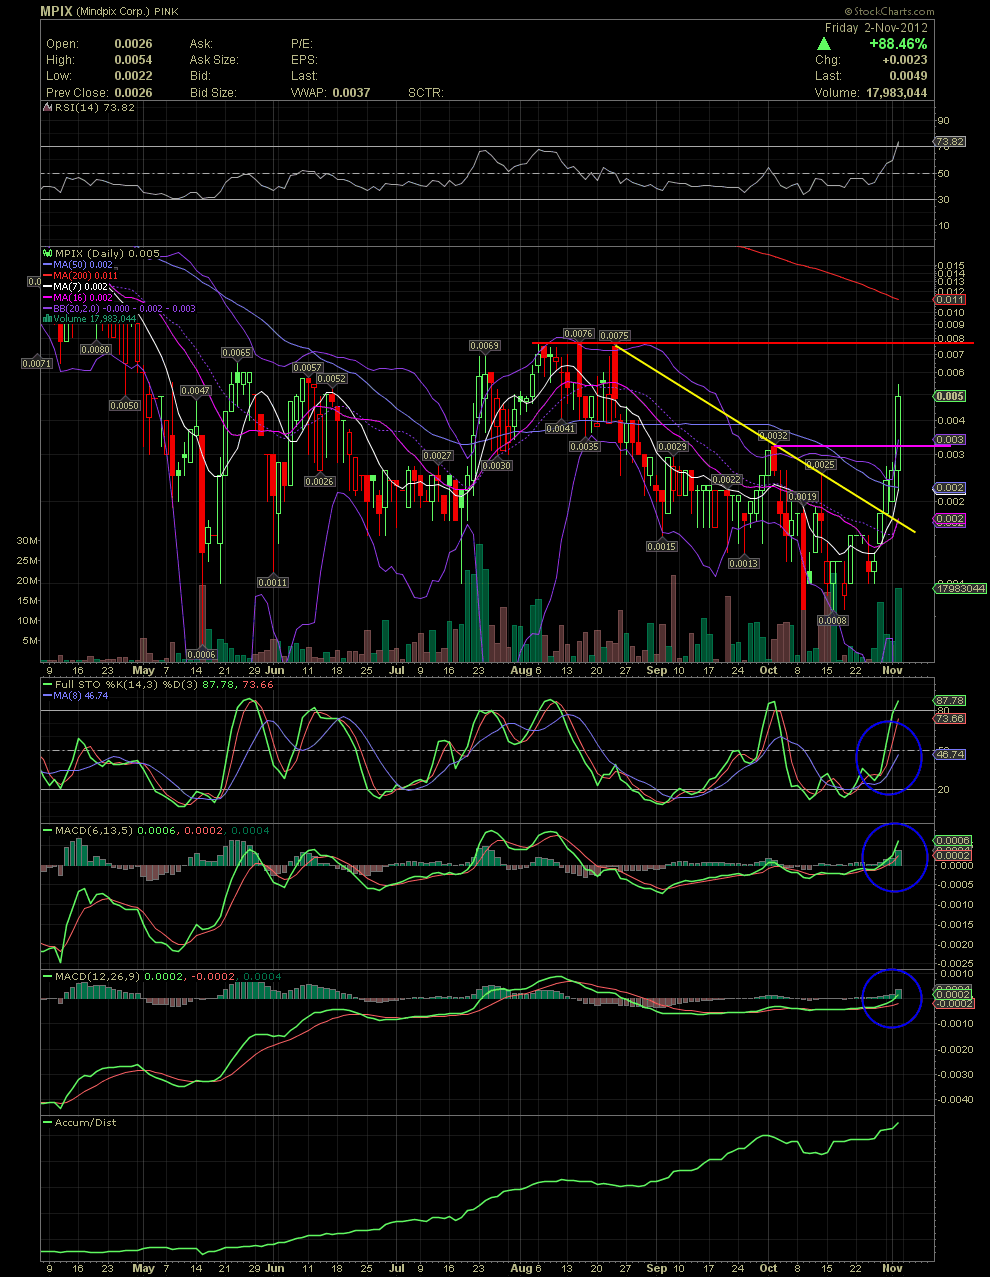Click the 0.0011 price label
This screenshot has height=1277, width=990.
[x=272, y=582]
